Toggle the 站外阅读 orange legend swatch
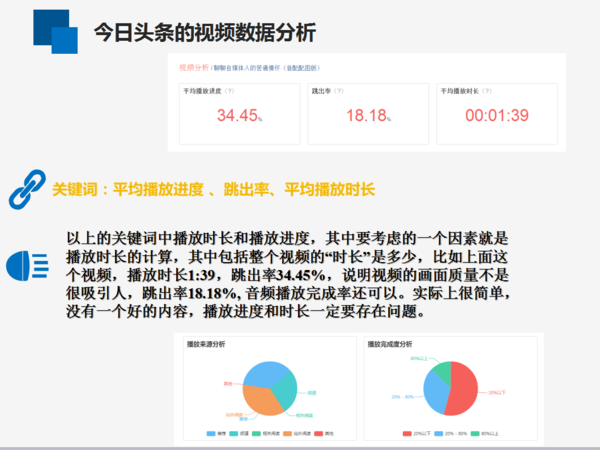Image resolution: width=600 pixels, height=450 pixels. (x=287, y=434)
